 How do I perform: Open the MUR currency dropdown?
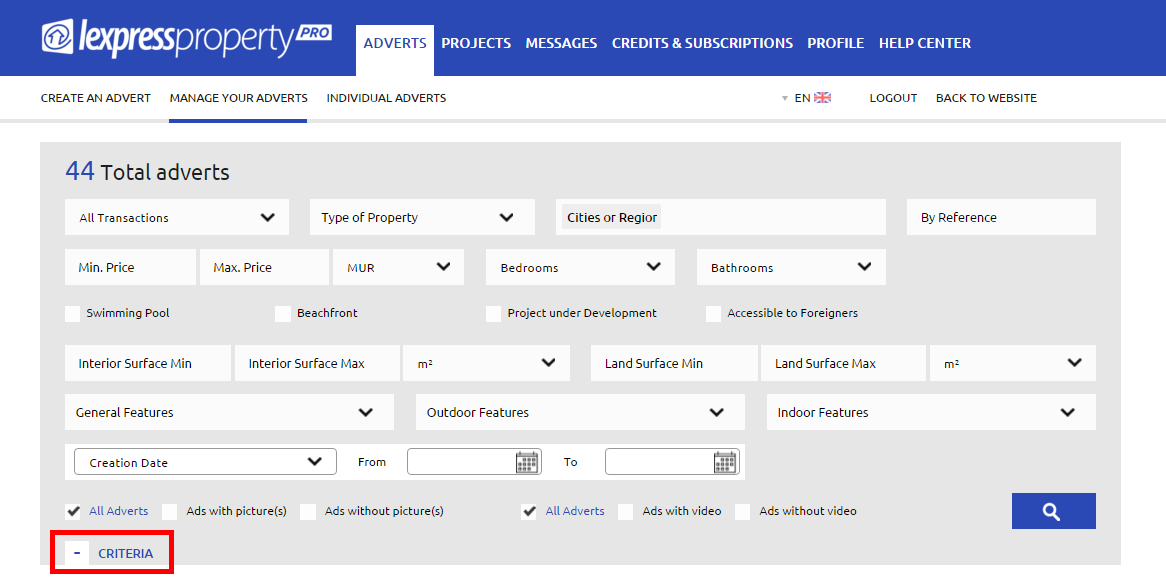coord(399,267)
